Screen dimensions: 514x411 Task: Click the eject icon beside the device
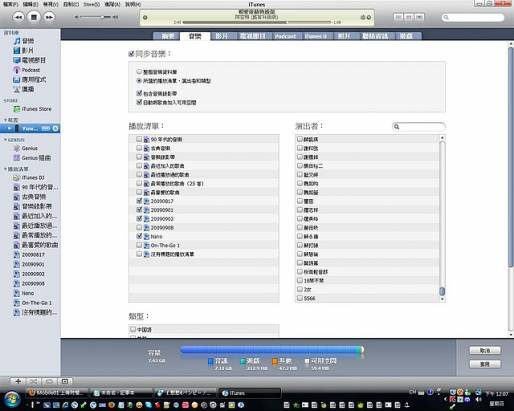click(x=55, y=129)
